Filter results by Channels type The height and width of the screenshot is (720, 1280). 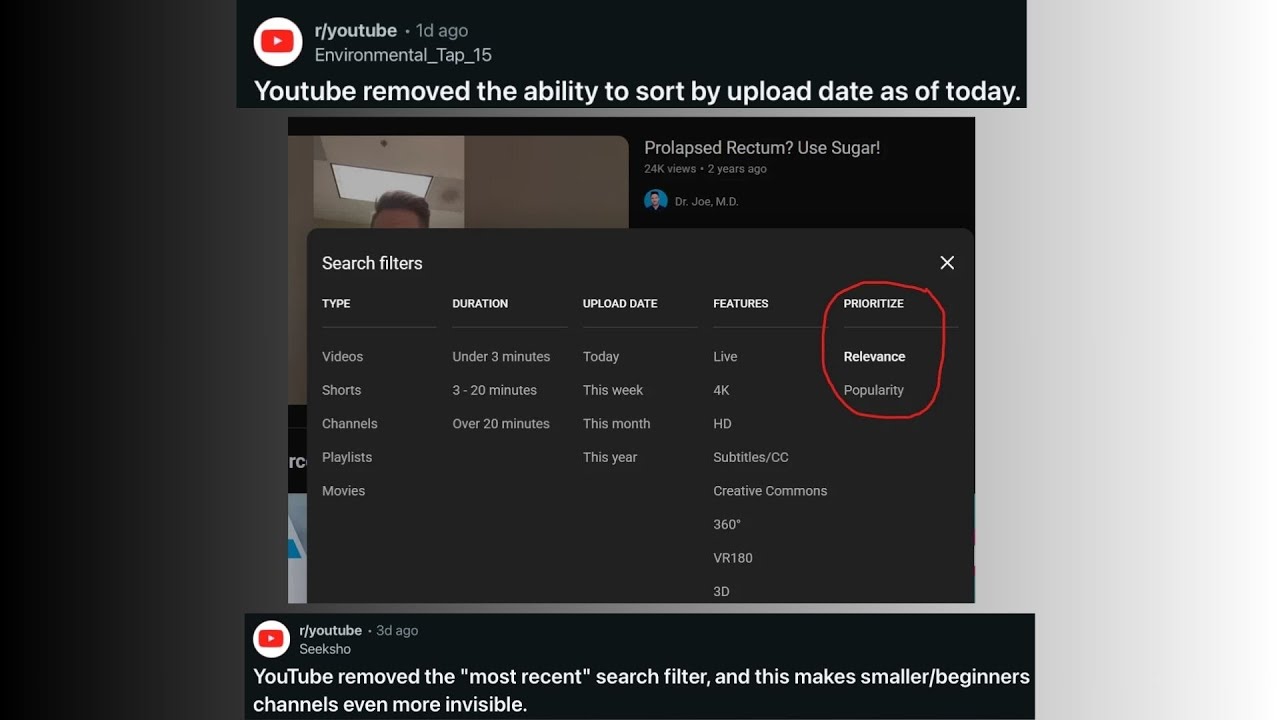click(349, 424)
